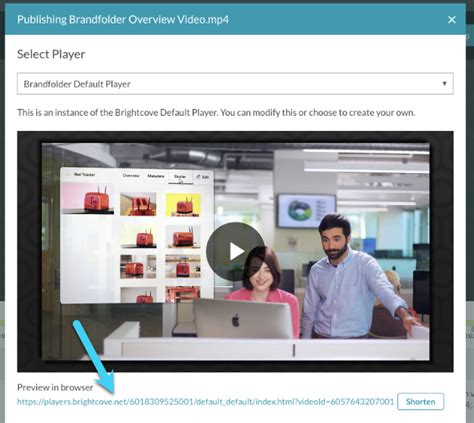Select the underlined Similar tab in the video

(x=180, y=177)
